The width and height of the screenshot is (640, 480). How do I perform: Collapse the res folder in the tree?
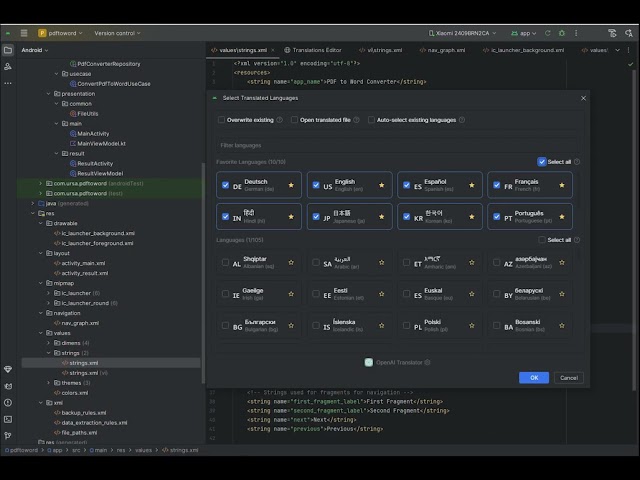[x=33, y=213]
